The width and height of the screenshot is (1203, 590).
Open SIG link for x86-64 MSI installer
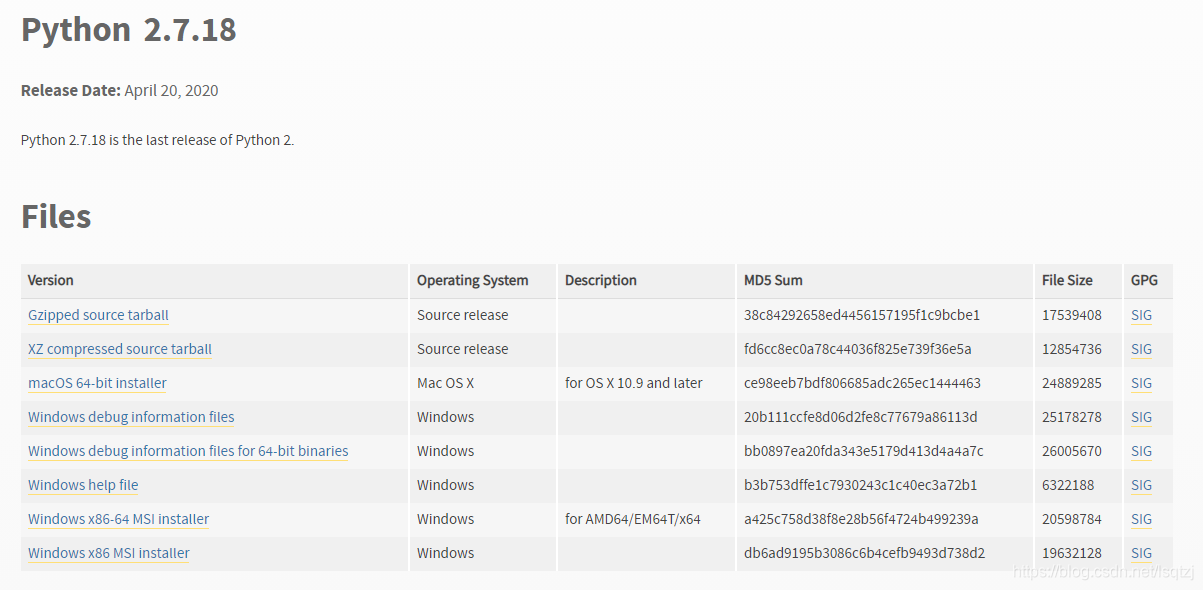[x=1141, y=519]
